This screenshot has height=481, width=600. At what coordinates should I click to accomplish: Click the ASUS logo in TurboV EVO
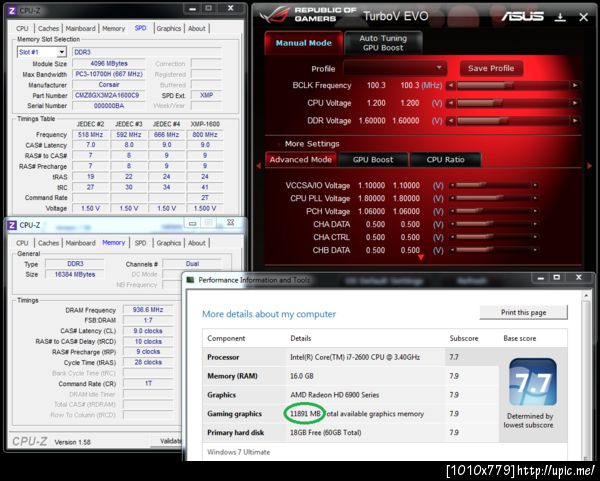coord(523,16)
